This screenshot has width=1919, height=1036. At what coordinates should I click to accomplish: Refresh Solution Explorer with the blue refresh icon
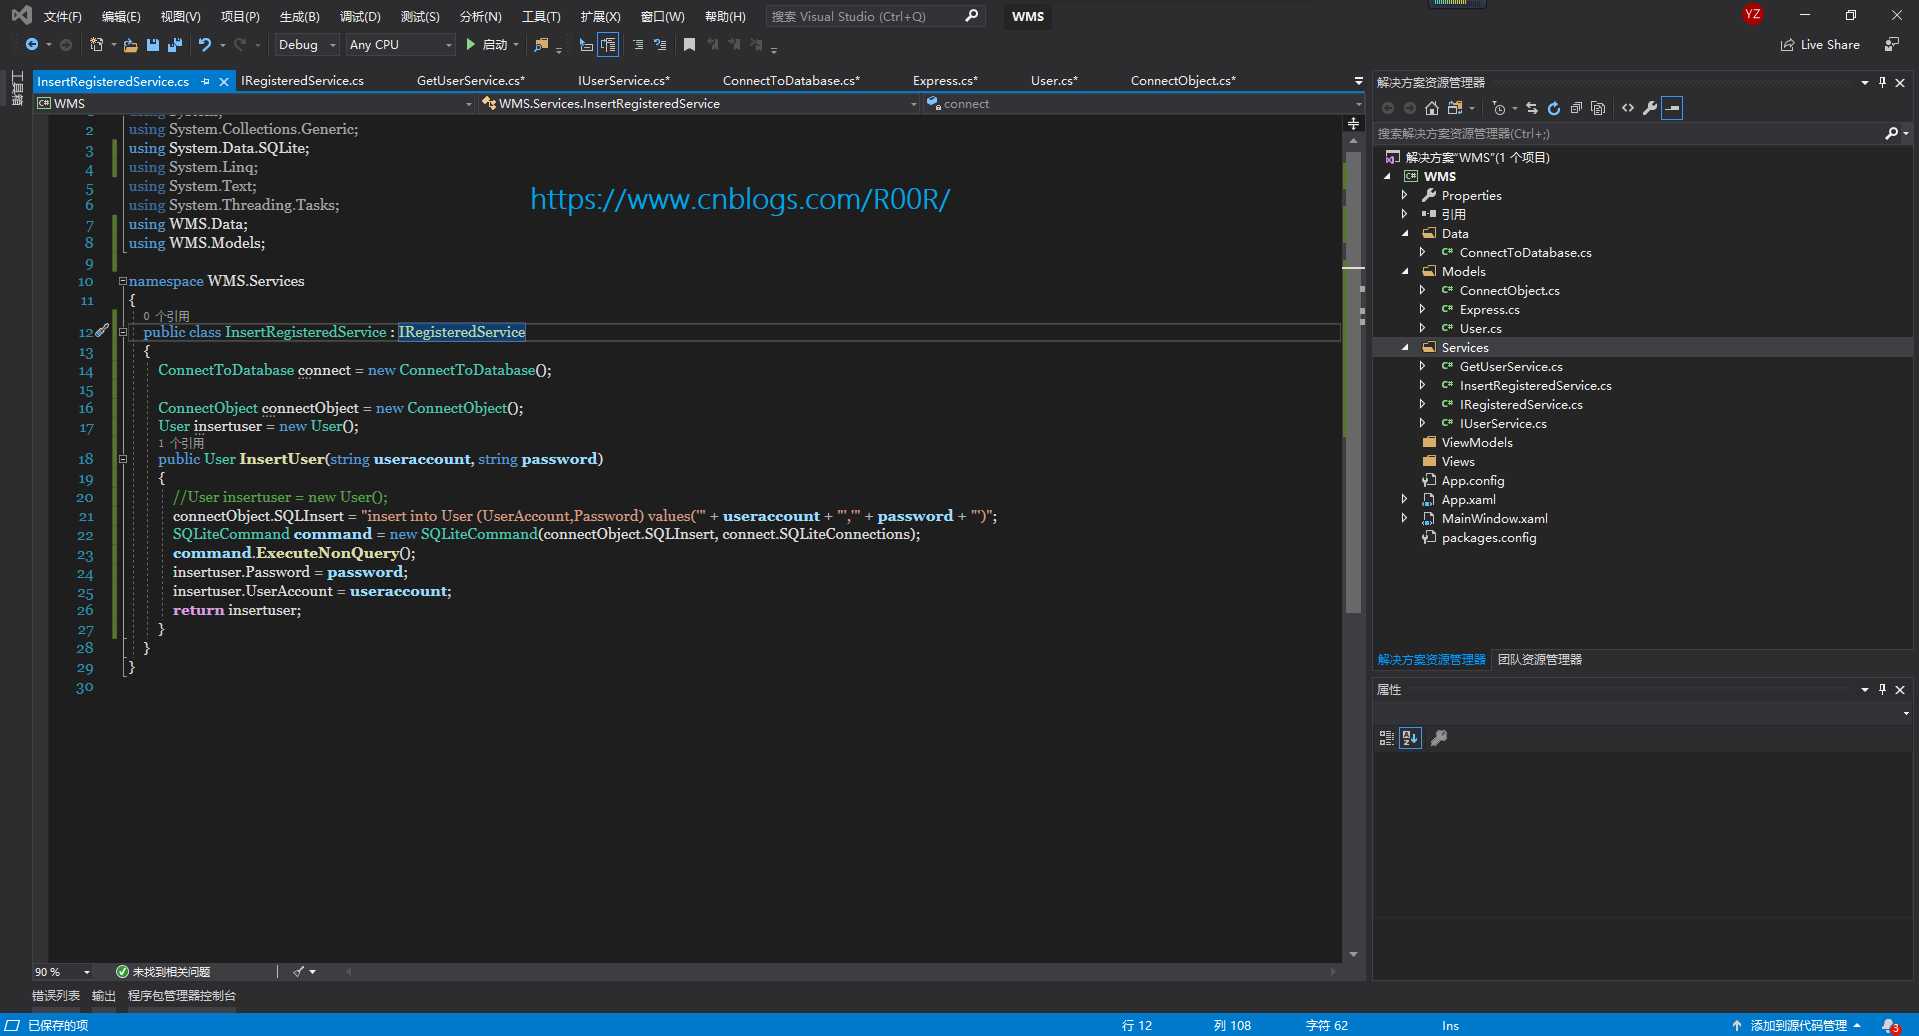click(1554, 108)
